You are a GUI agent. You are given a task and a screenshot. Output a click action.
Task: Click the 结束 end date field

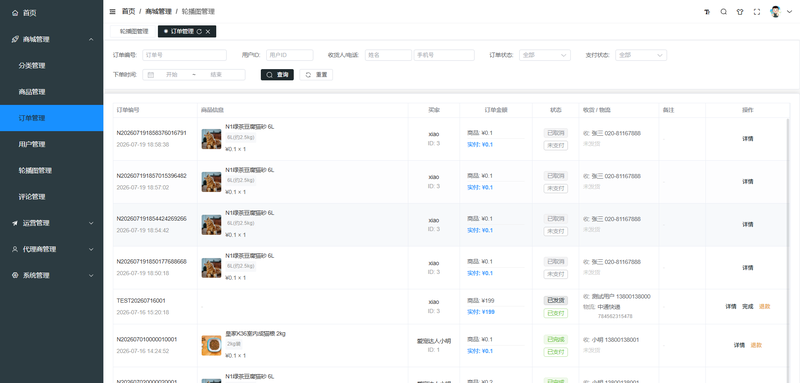point(216,74)
